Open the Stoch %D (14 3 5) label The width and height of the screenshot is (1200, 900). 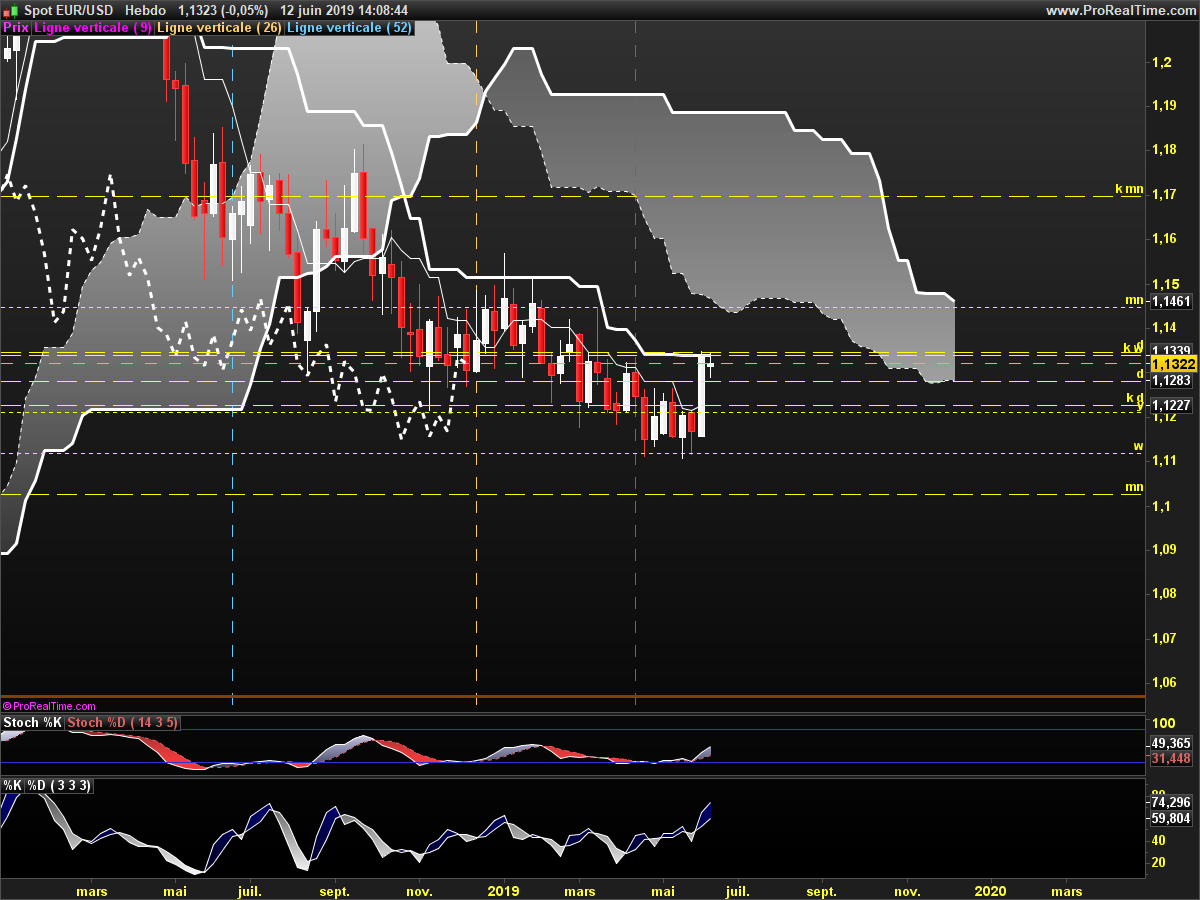[x=123, y=723]
